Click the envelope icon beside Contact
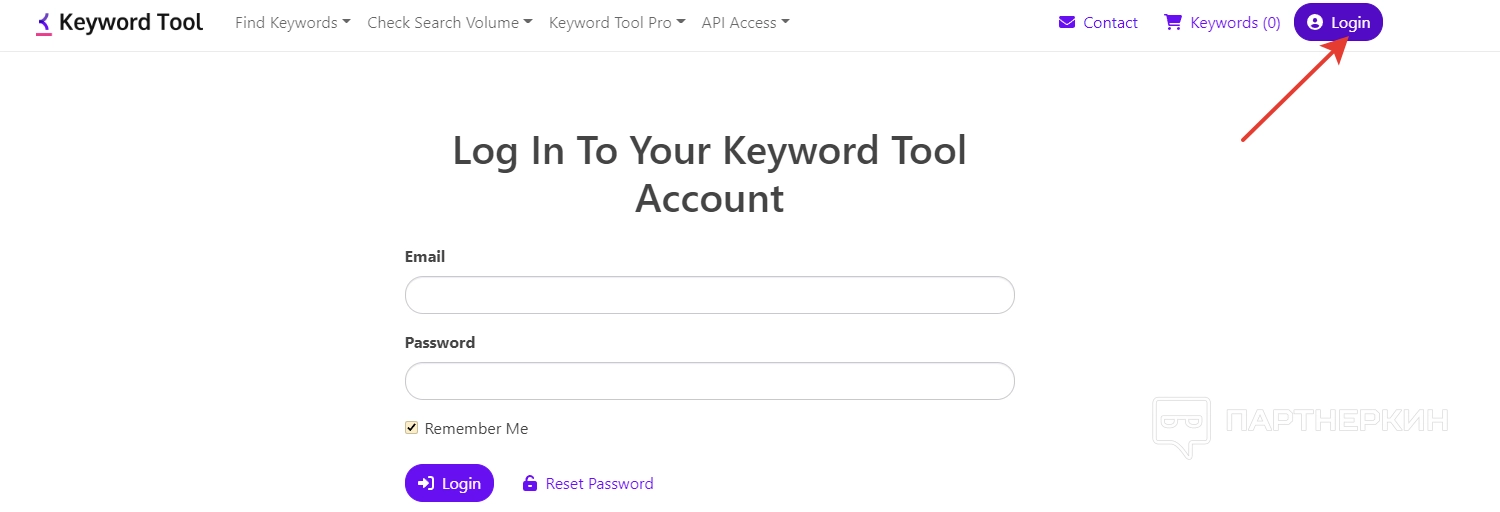 pos(1067,22)
